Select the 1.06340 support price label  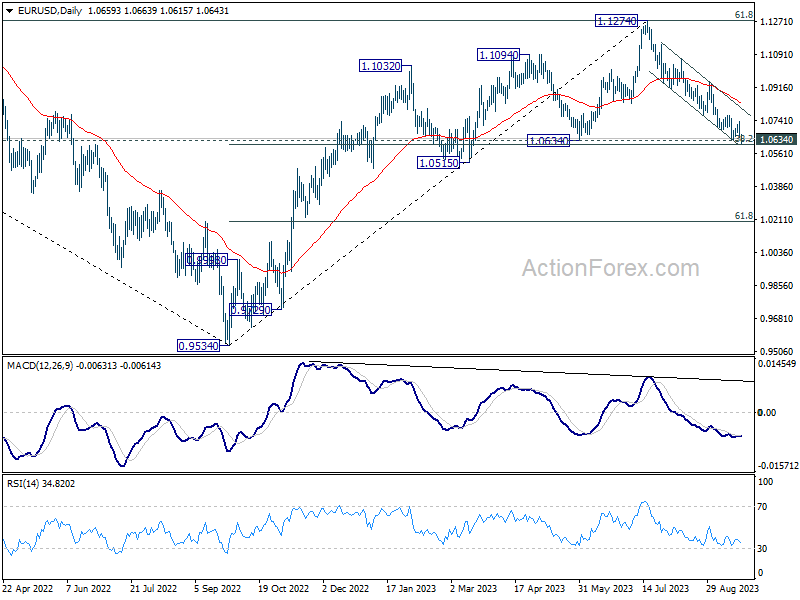[x=547, y=140]
